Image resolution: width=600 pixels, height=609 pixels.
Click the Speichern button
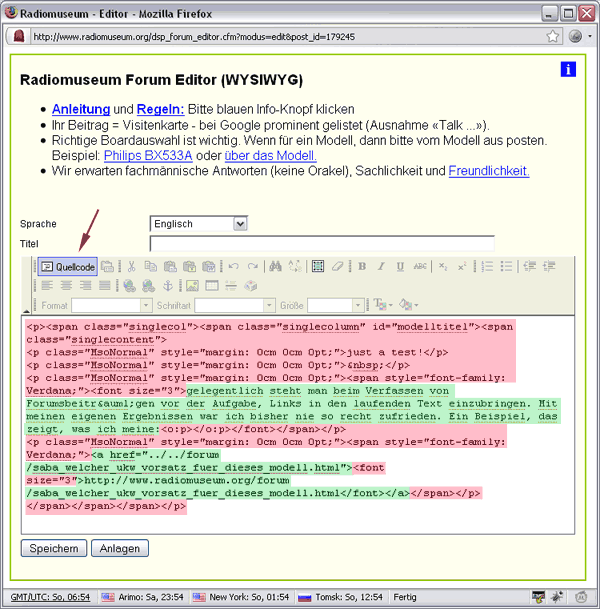(x=54, y=548)
